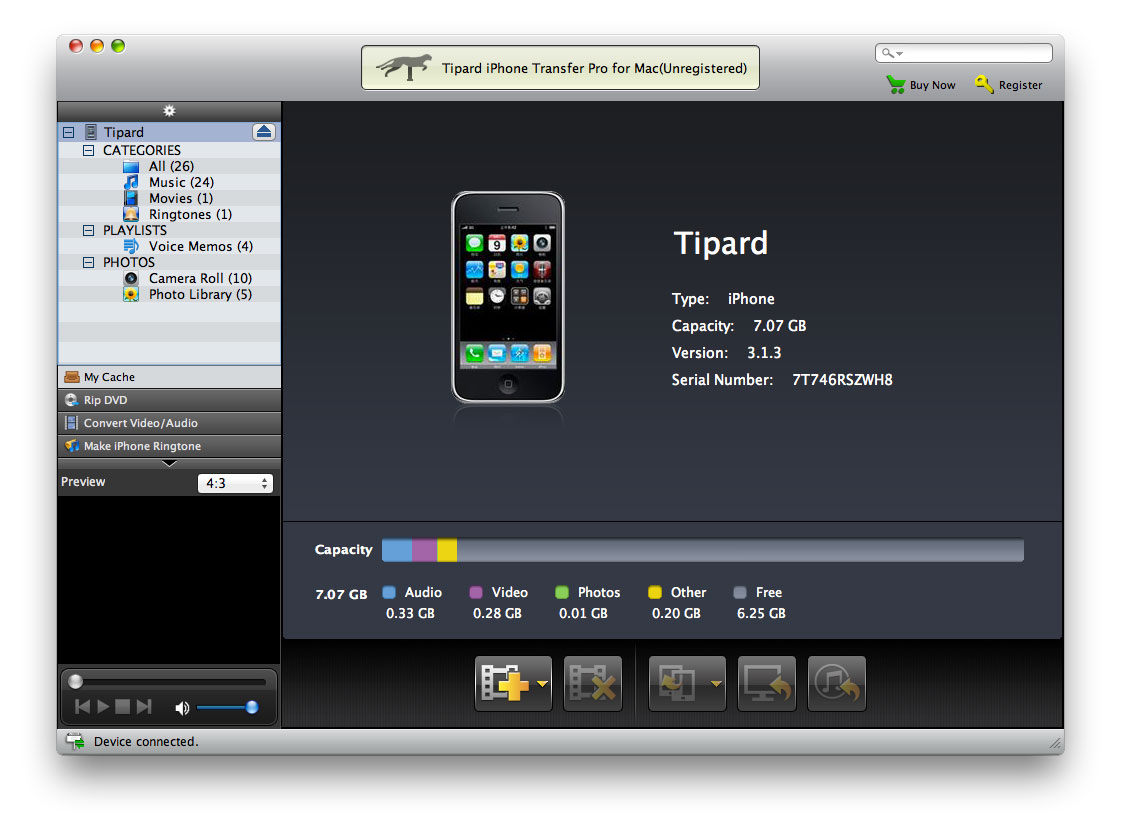This screenshot has height=834, width=1121.
Task: Open the export to device dropdown arrow
Action: (716, 684)
